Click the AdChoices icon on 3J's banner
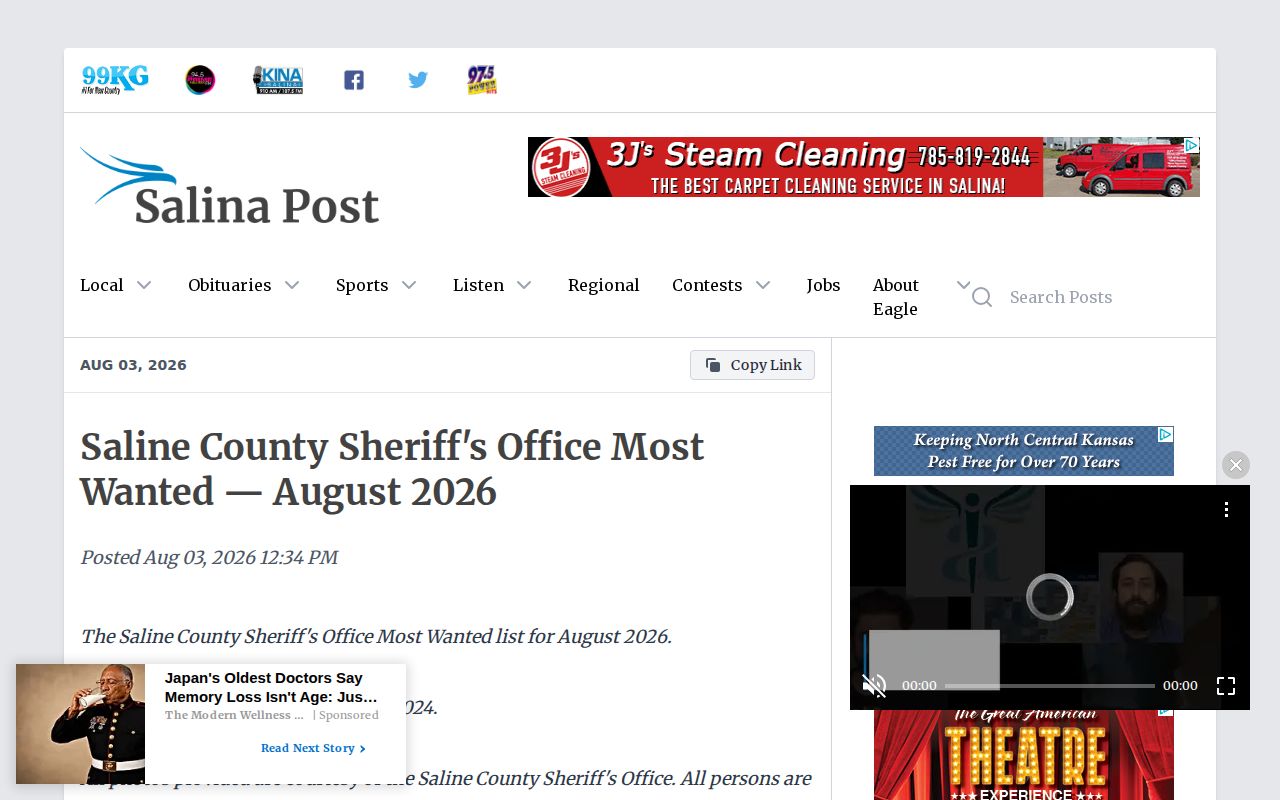This screenshot has width=1280, height=800. [x=1192, y=145]
